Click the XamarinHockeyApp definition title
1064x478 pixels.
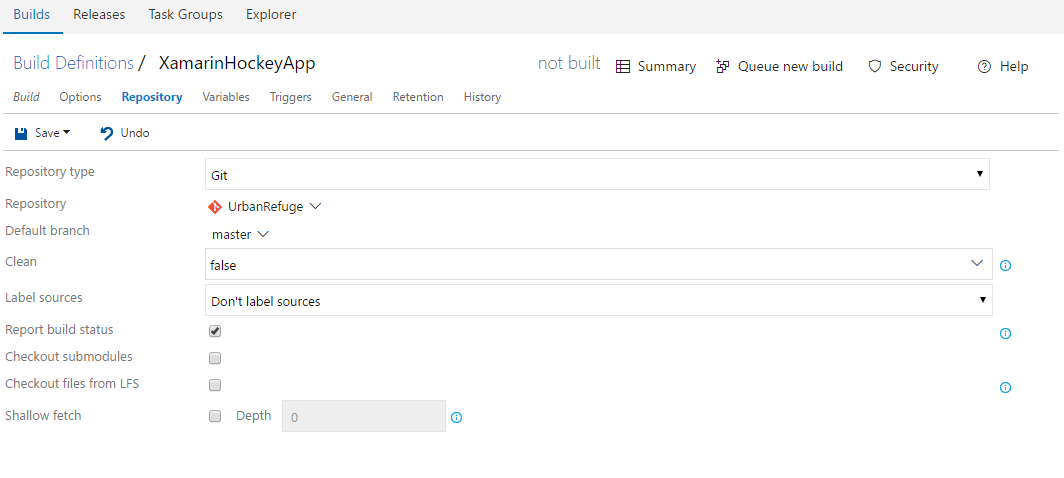click(x=237, y=63)
